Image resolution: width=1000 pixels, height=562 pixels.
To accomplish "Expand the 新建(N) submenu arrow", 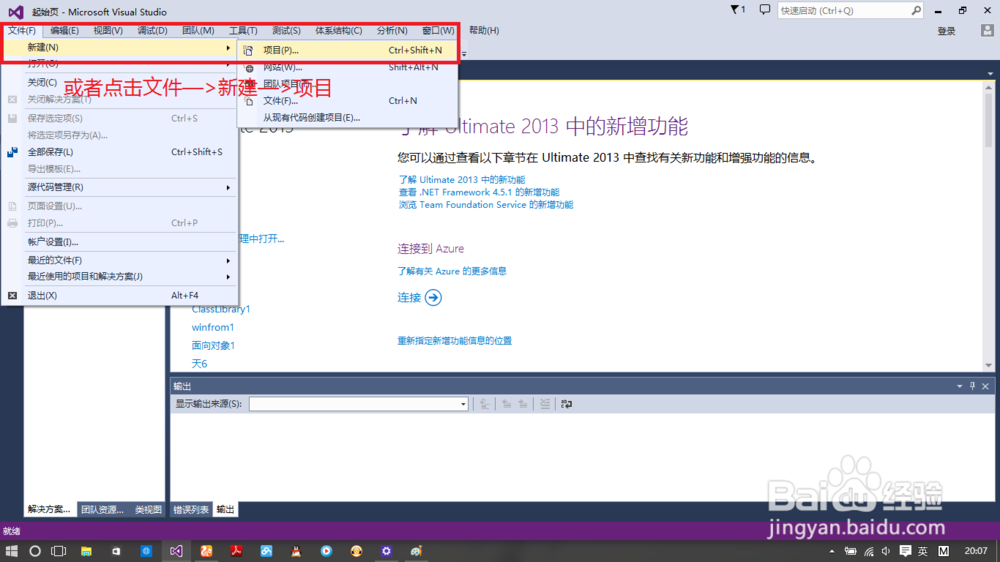I will point(228,48).
